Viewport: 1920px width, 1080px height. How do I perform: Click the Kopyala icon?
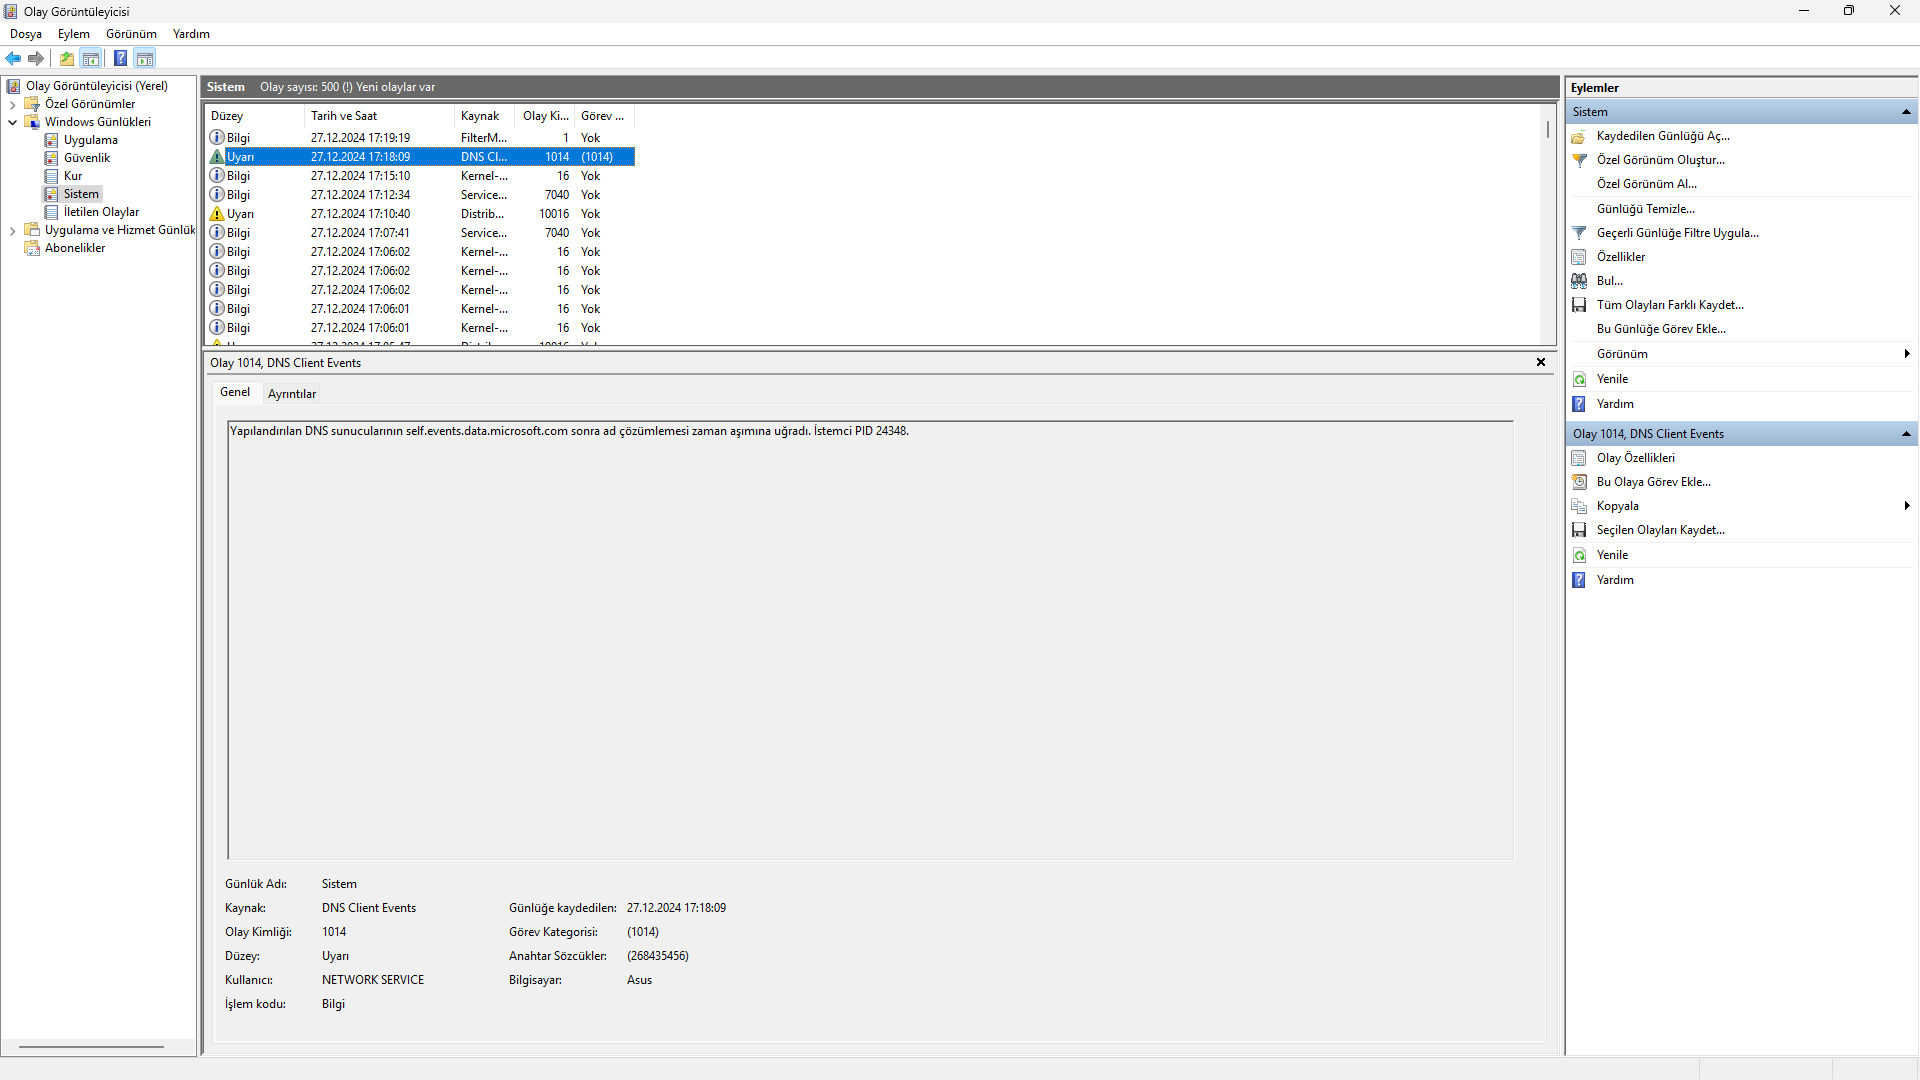coord(1579,506)
